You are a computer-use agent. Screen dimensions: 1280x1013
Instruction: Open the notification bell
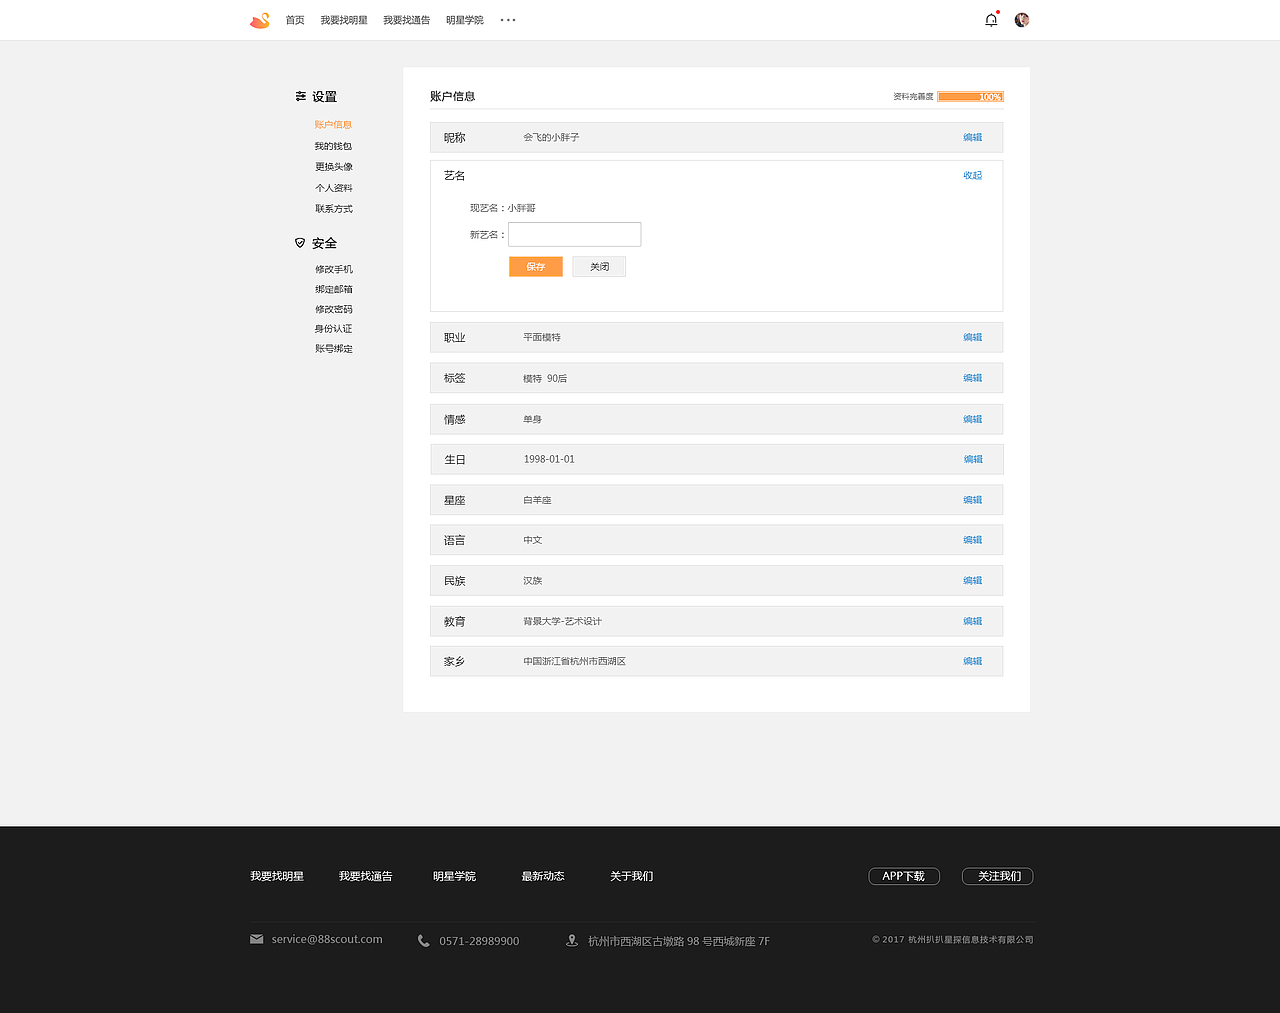pos(991,20)
